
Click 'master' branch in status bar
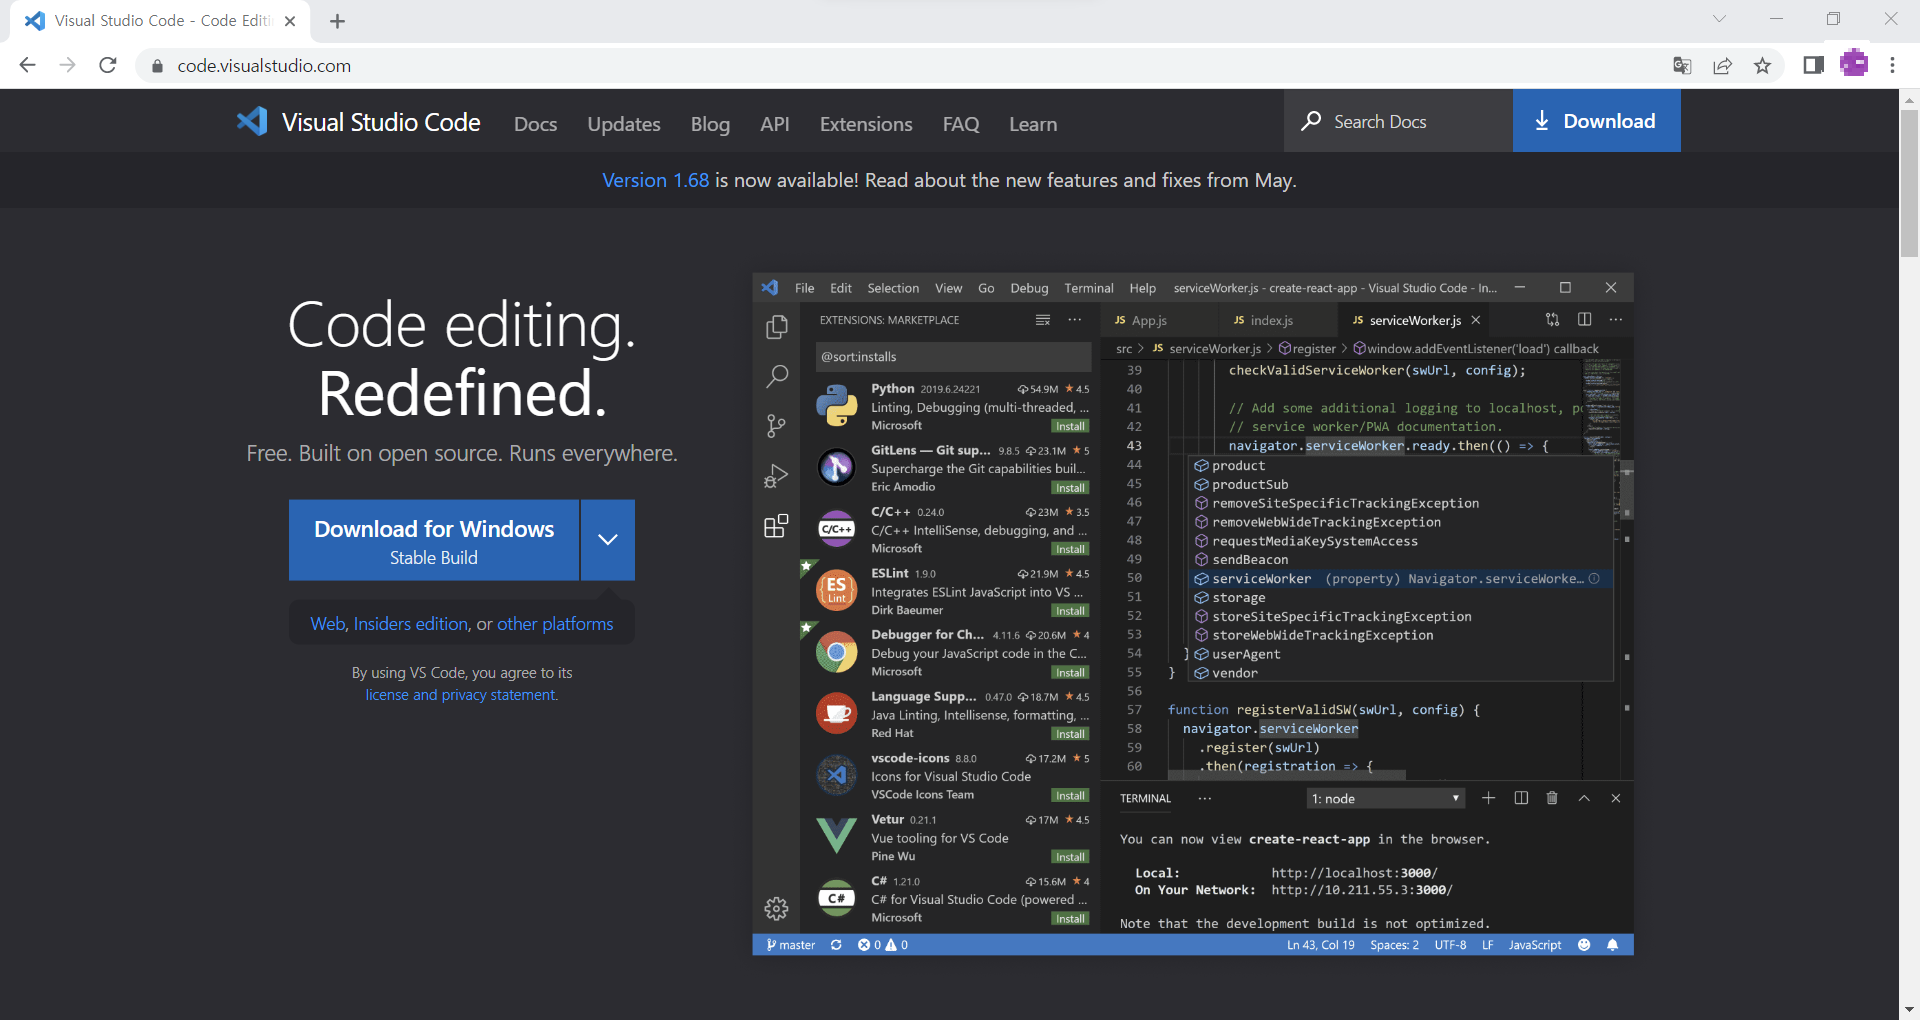click(x=790, y=945)
